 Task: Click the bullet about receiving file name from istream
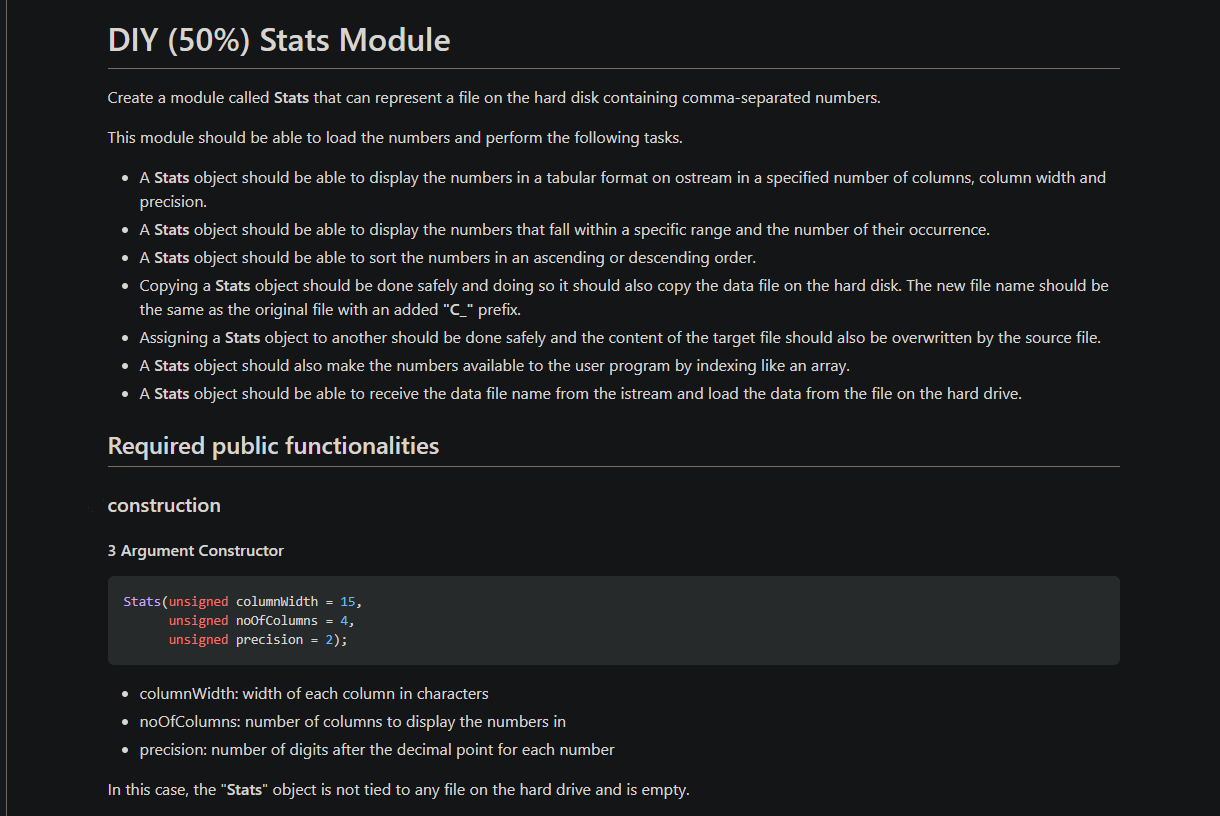580,394
